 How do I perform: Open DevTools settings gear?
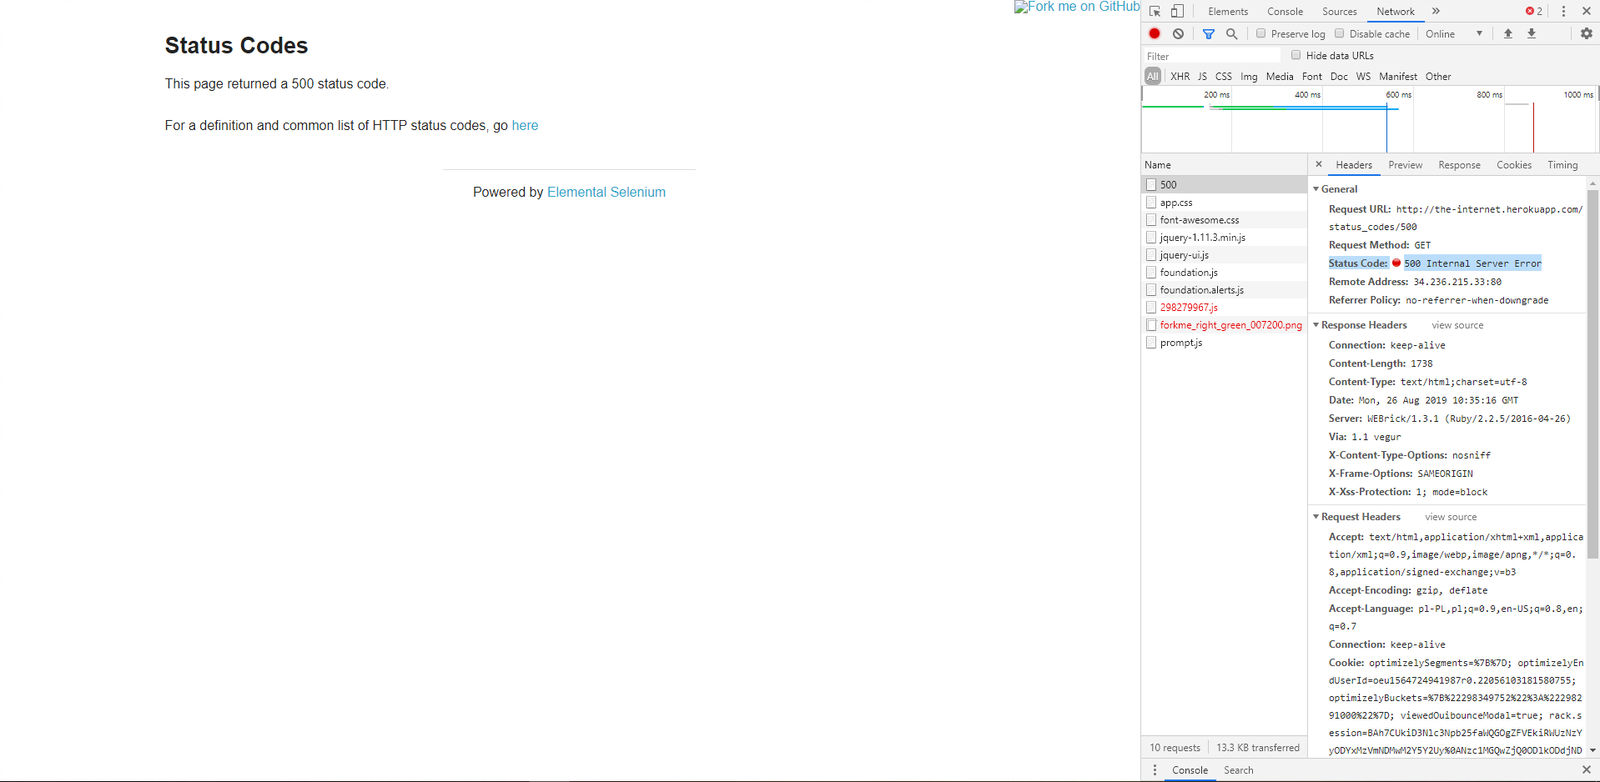pyautogui.click(x=1586, y=33)
